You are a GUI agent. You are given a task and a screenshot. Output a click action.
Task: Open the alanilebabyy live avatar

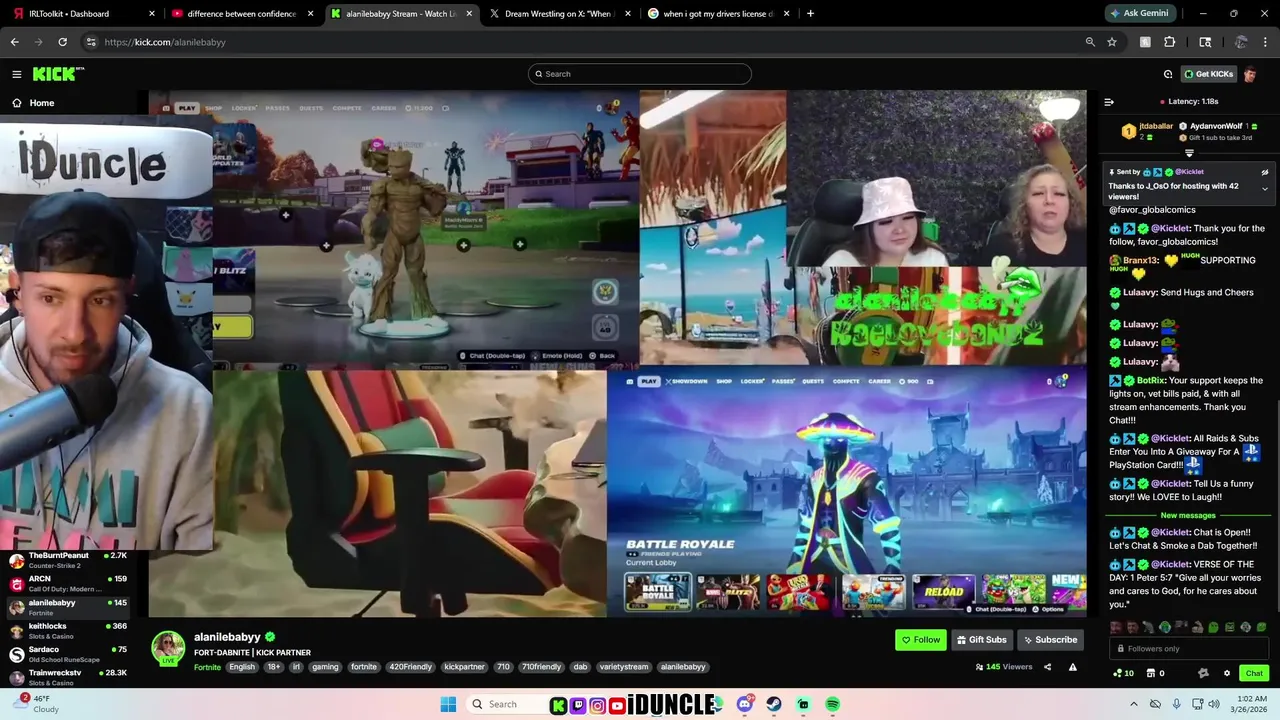(x=168, y=648)
